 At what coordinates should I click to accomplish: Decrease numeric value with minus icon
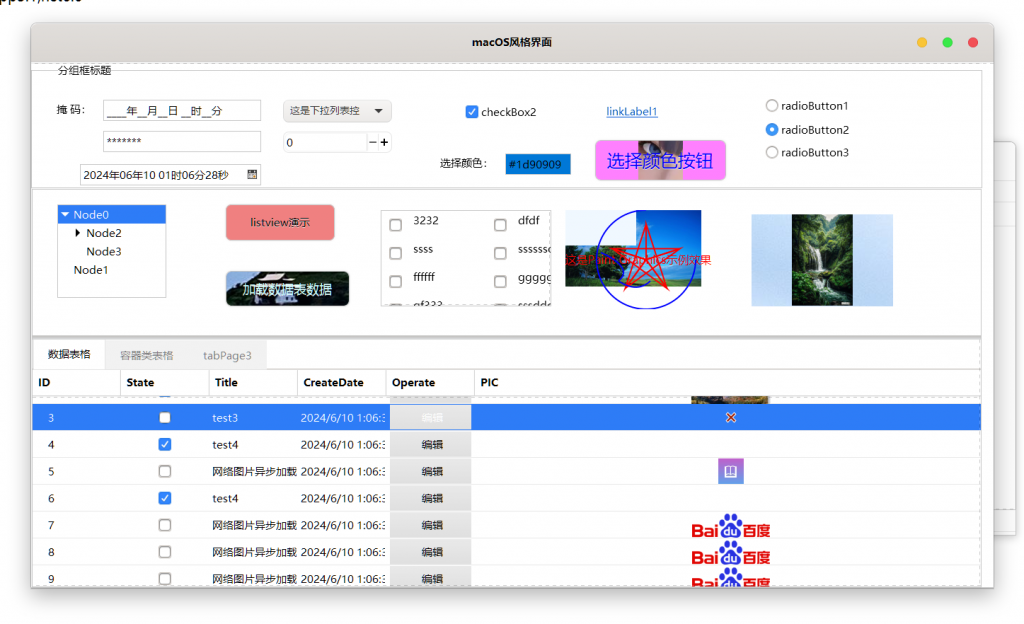click(x=372, y=142)
